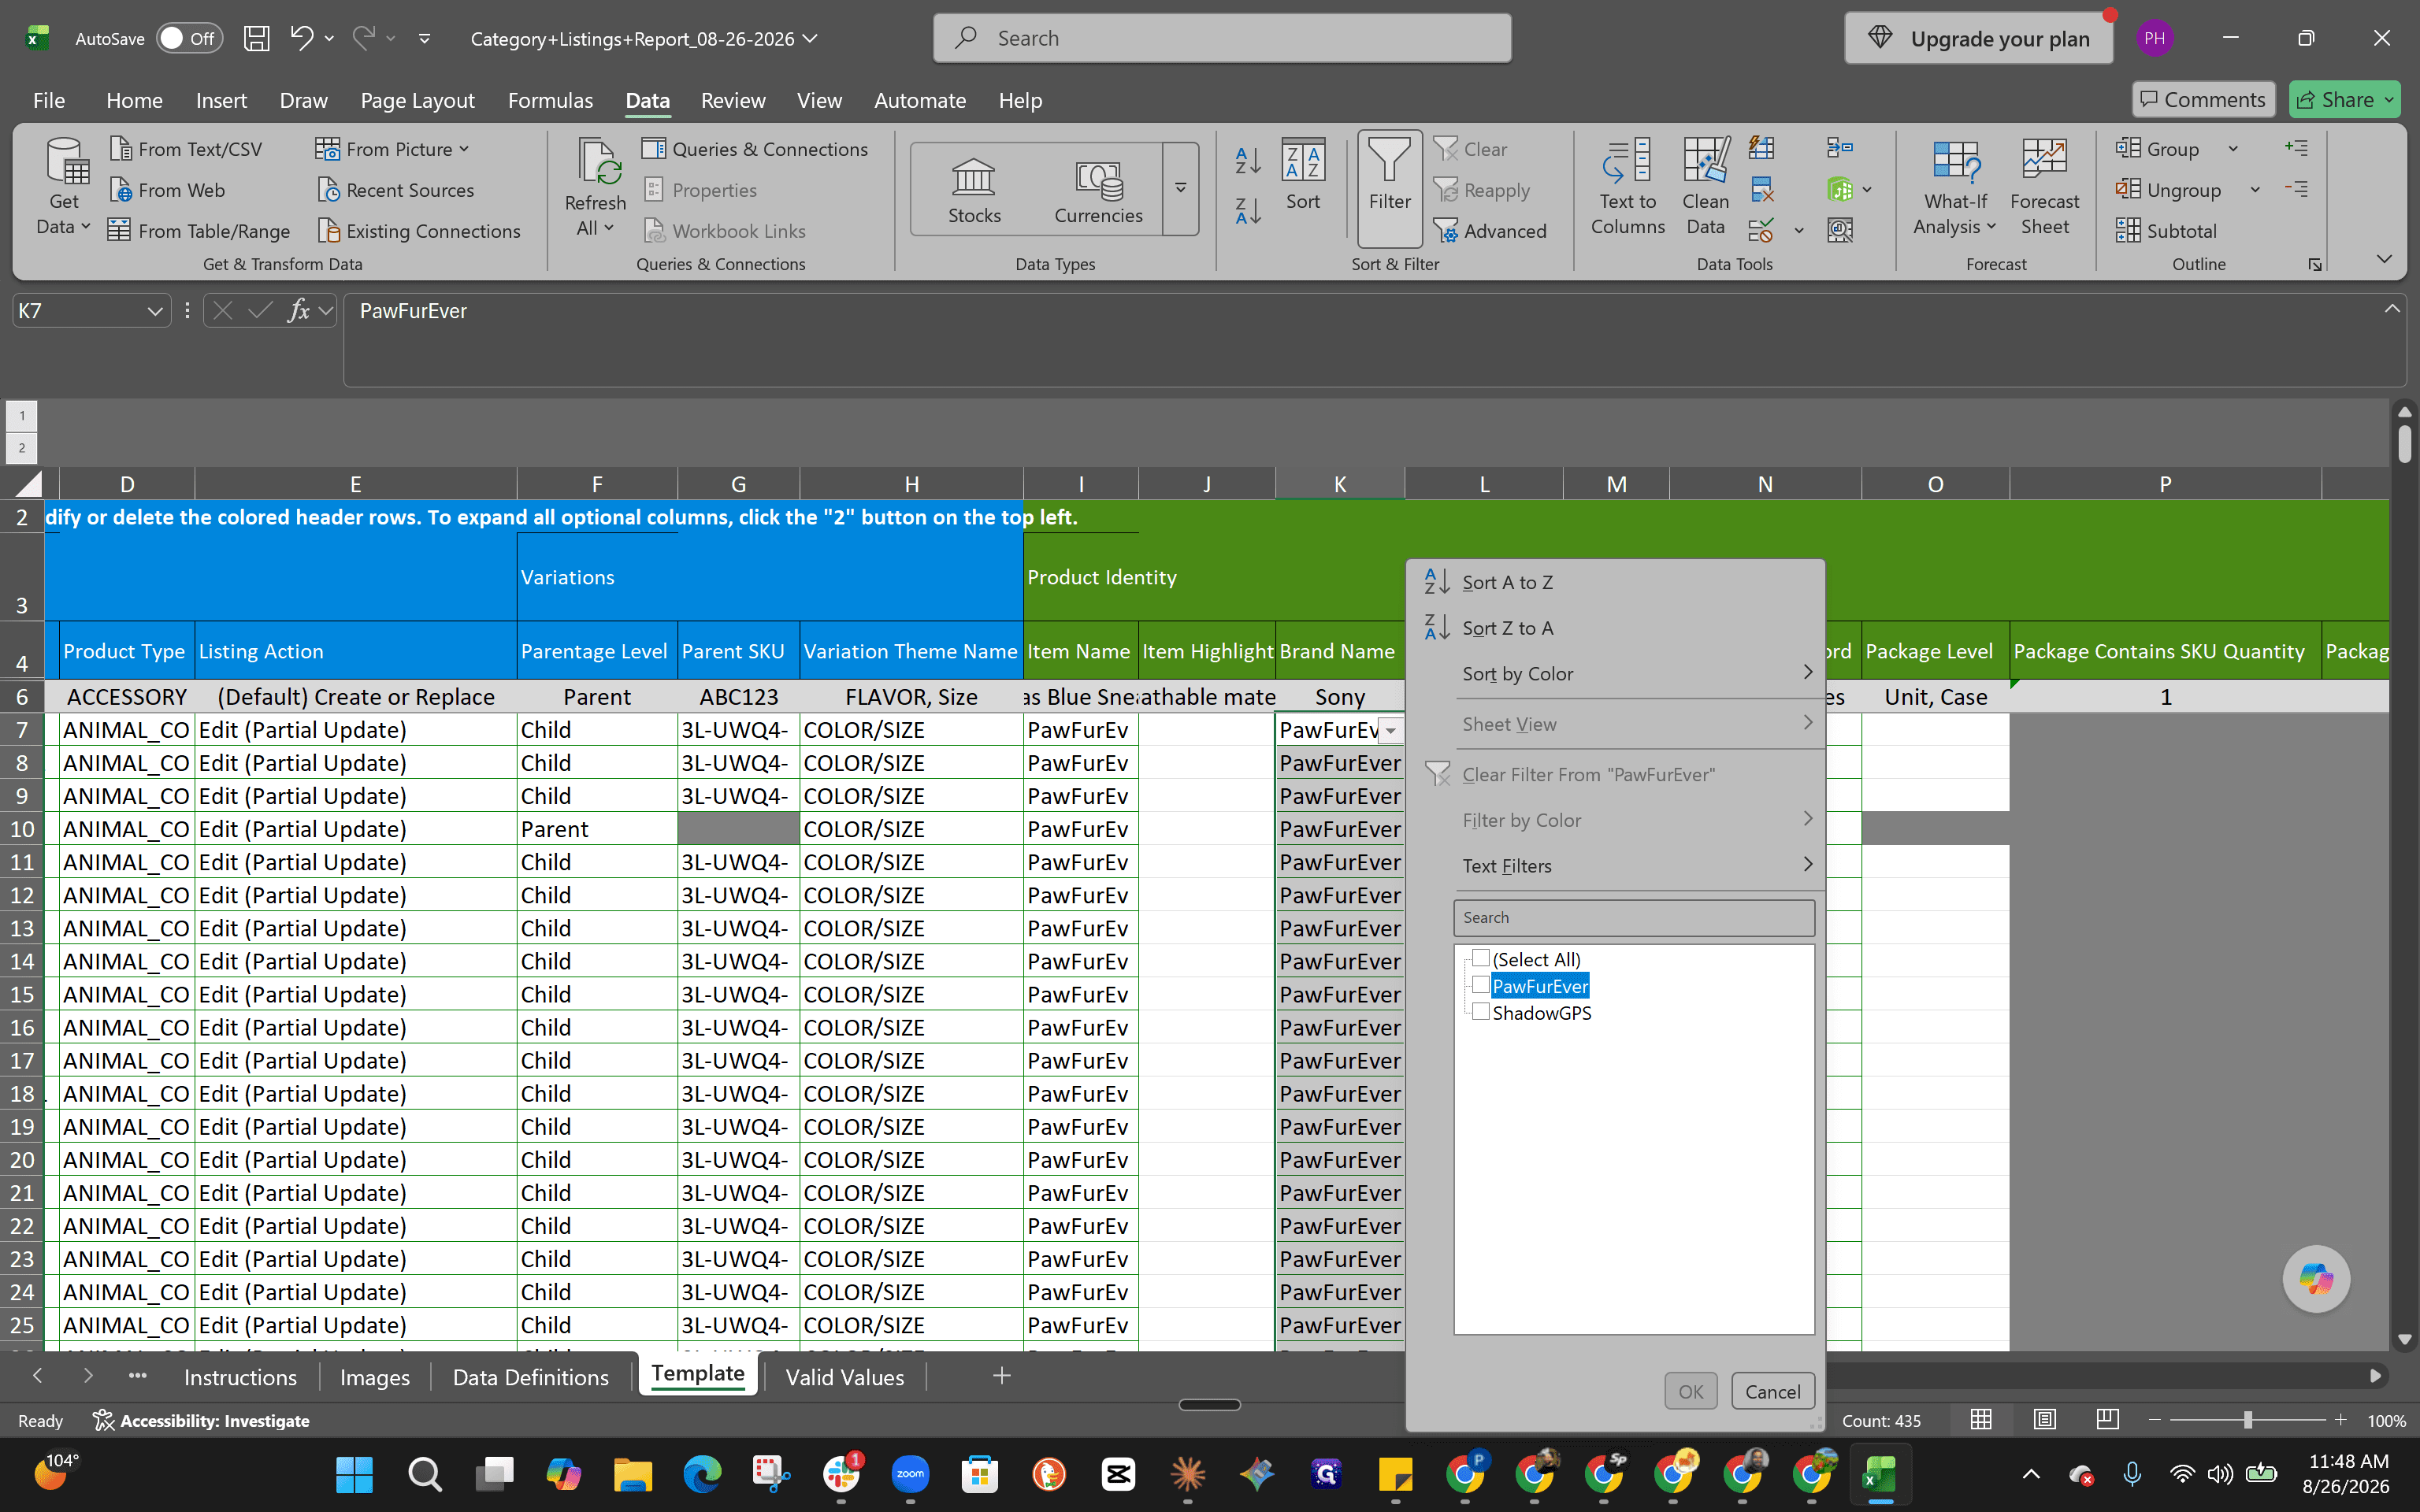Viewport: 2420px width, 1512px height.
Task: Open Forecast Sheet icon
Action: pyautogui.click(x=2044, y=186)
